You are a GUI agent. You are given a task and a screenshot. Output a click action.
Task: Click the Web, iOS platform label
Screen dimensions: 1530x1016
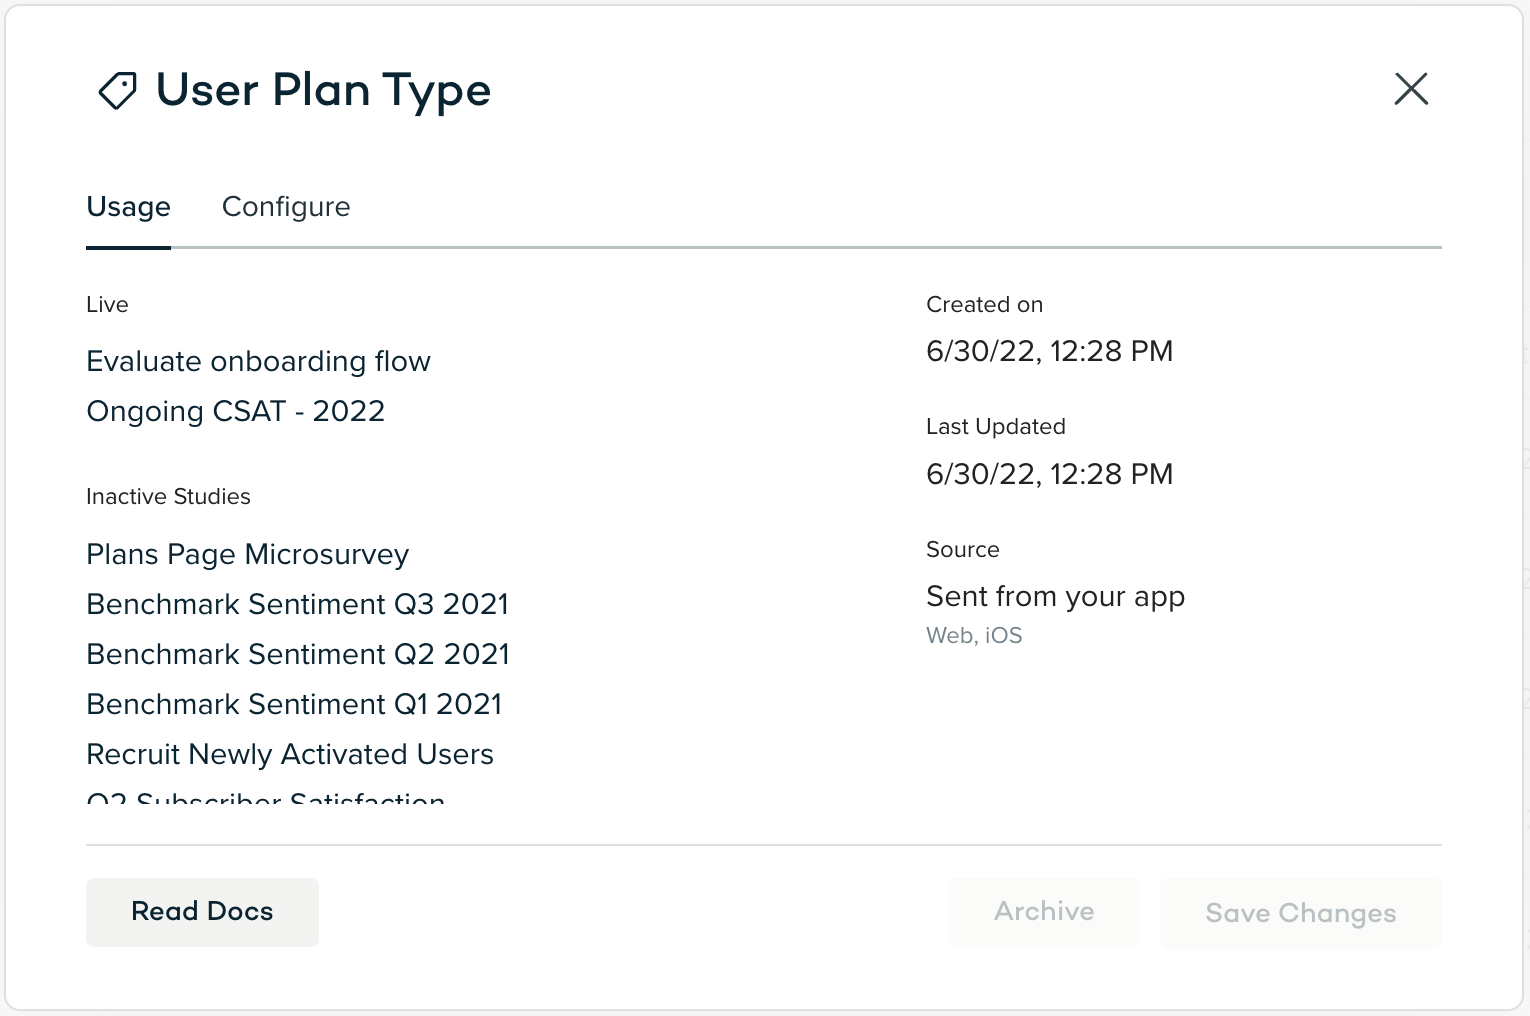pos(974,636)
